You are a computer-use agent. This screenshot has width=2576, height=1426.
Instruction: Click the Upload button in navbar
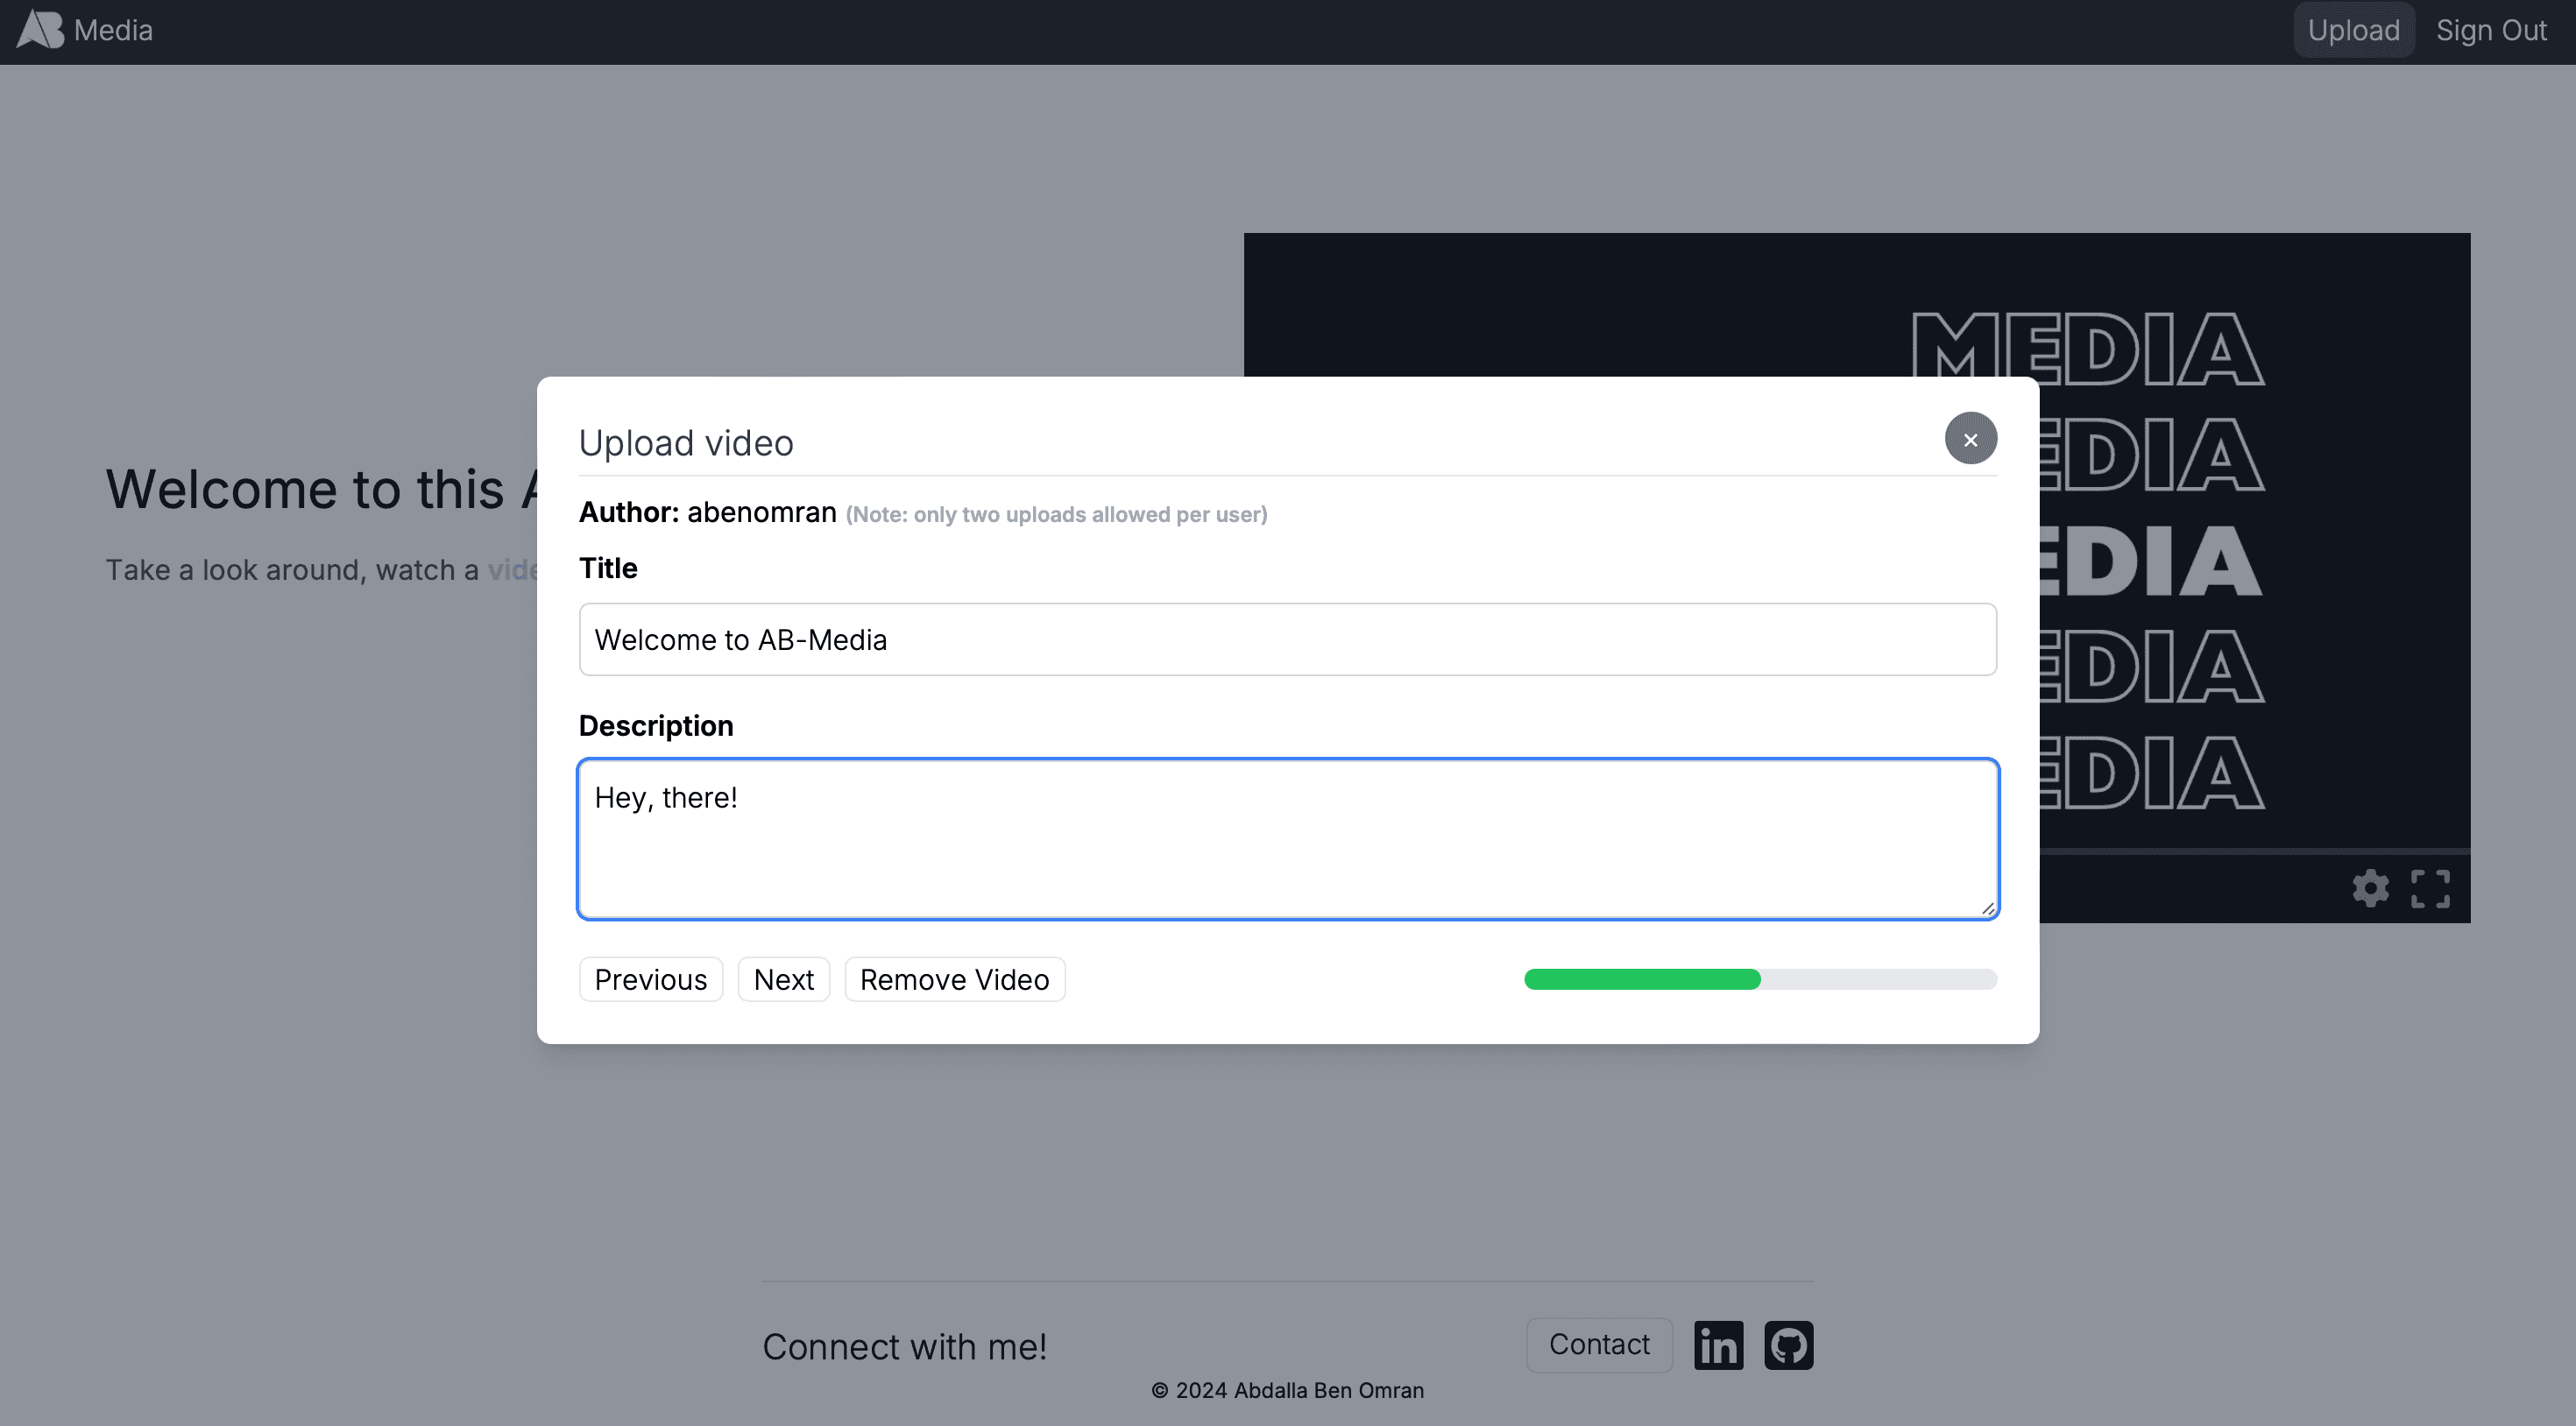click(2353, 30)
